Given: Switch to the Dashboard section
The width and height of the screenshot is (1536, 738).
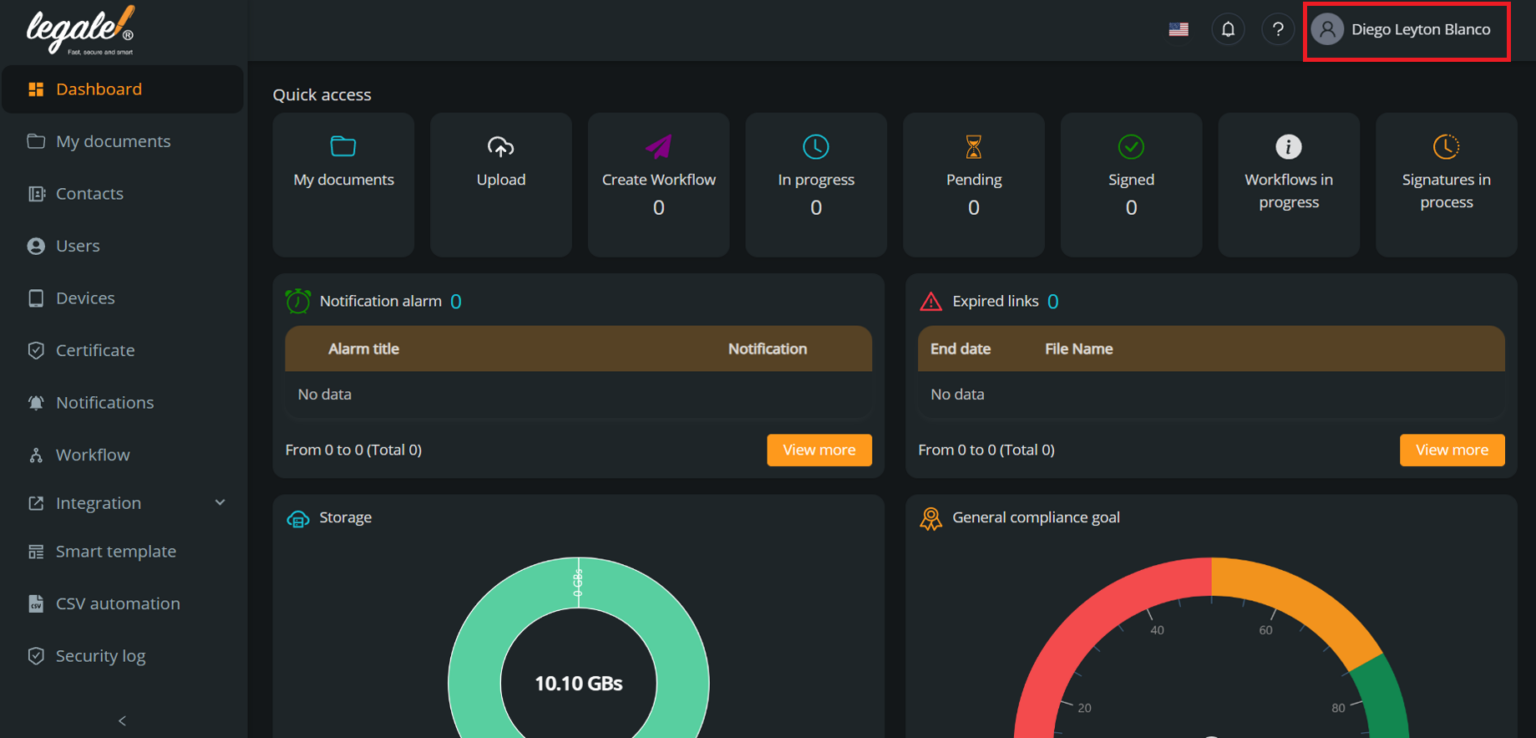Looking at the screenshot, I should (98, 89).
